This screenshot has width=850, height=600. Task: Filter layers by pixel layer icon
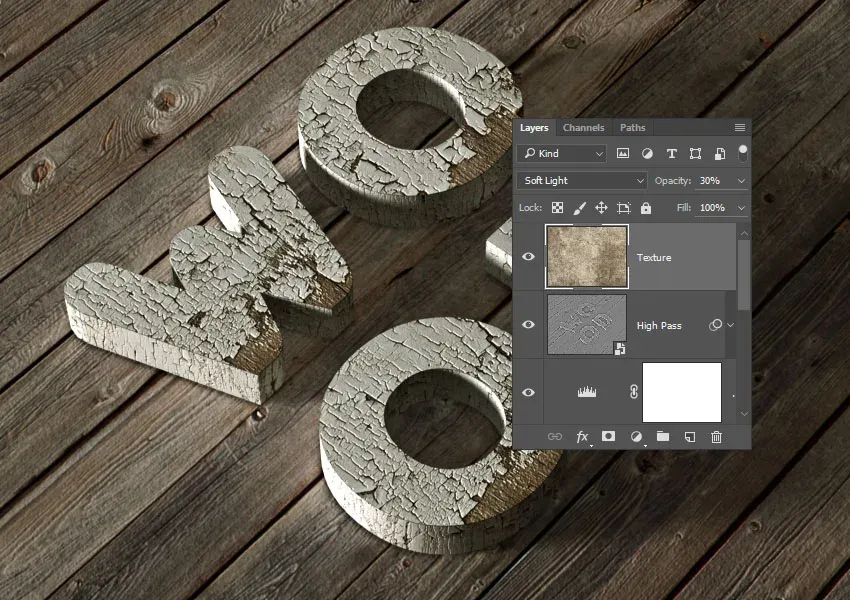coord(623,153)
